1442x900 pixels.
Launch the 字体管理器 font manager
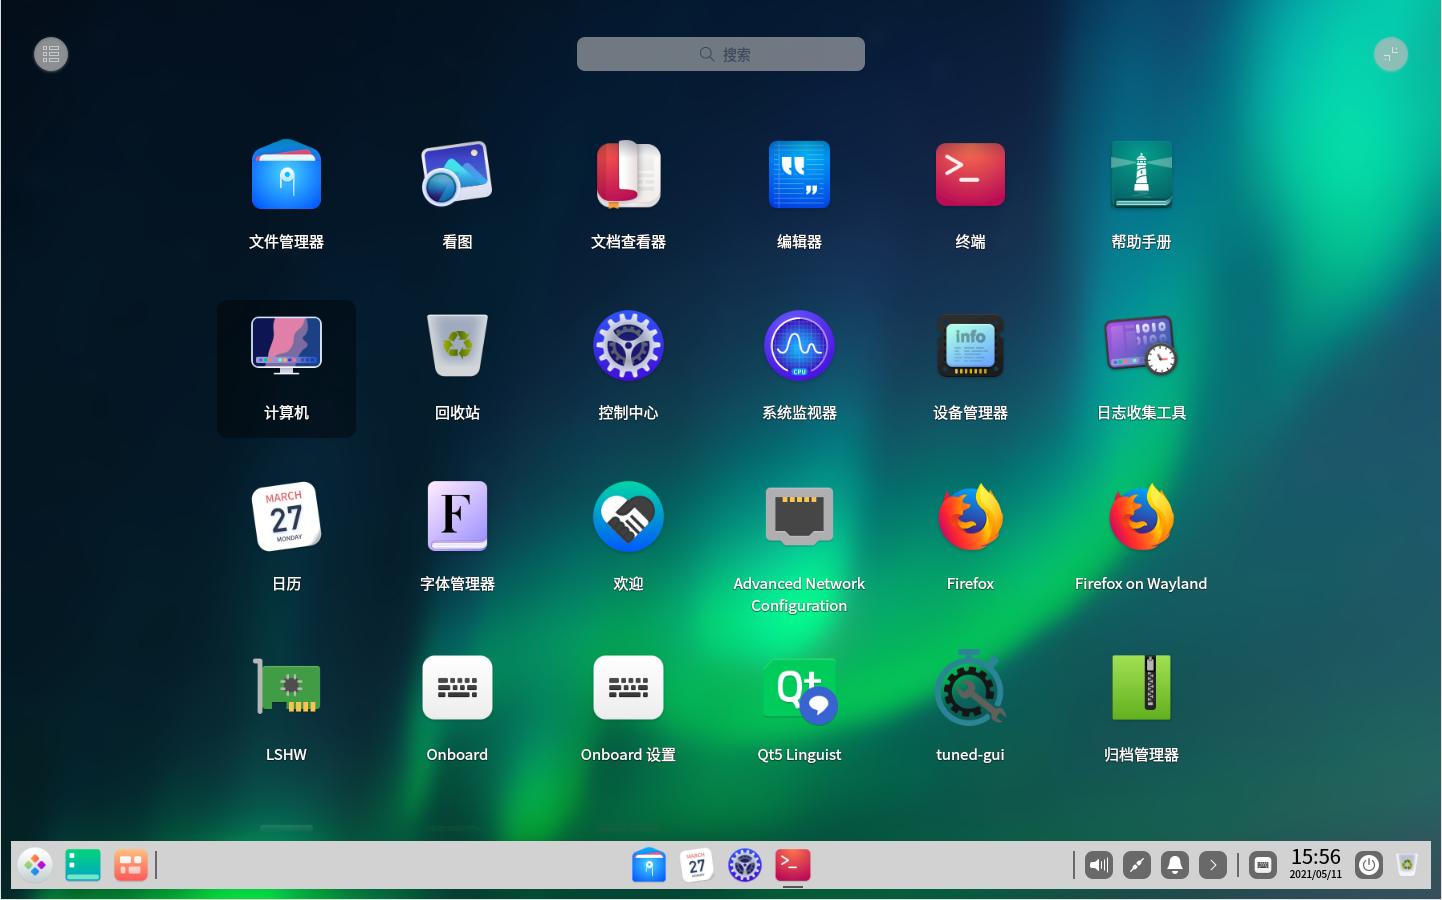457,517
